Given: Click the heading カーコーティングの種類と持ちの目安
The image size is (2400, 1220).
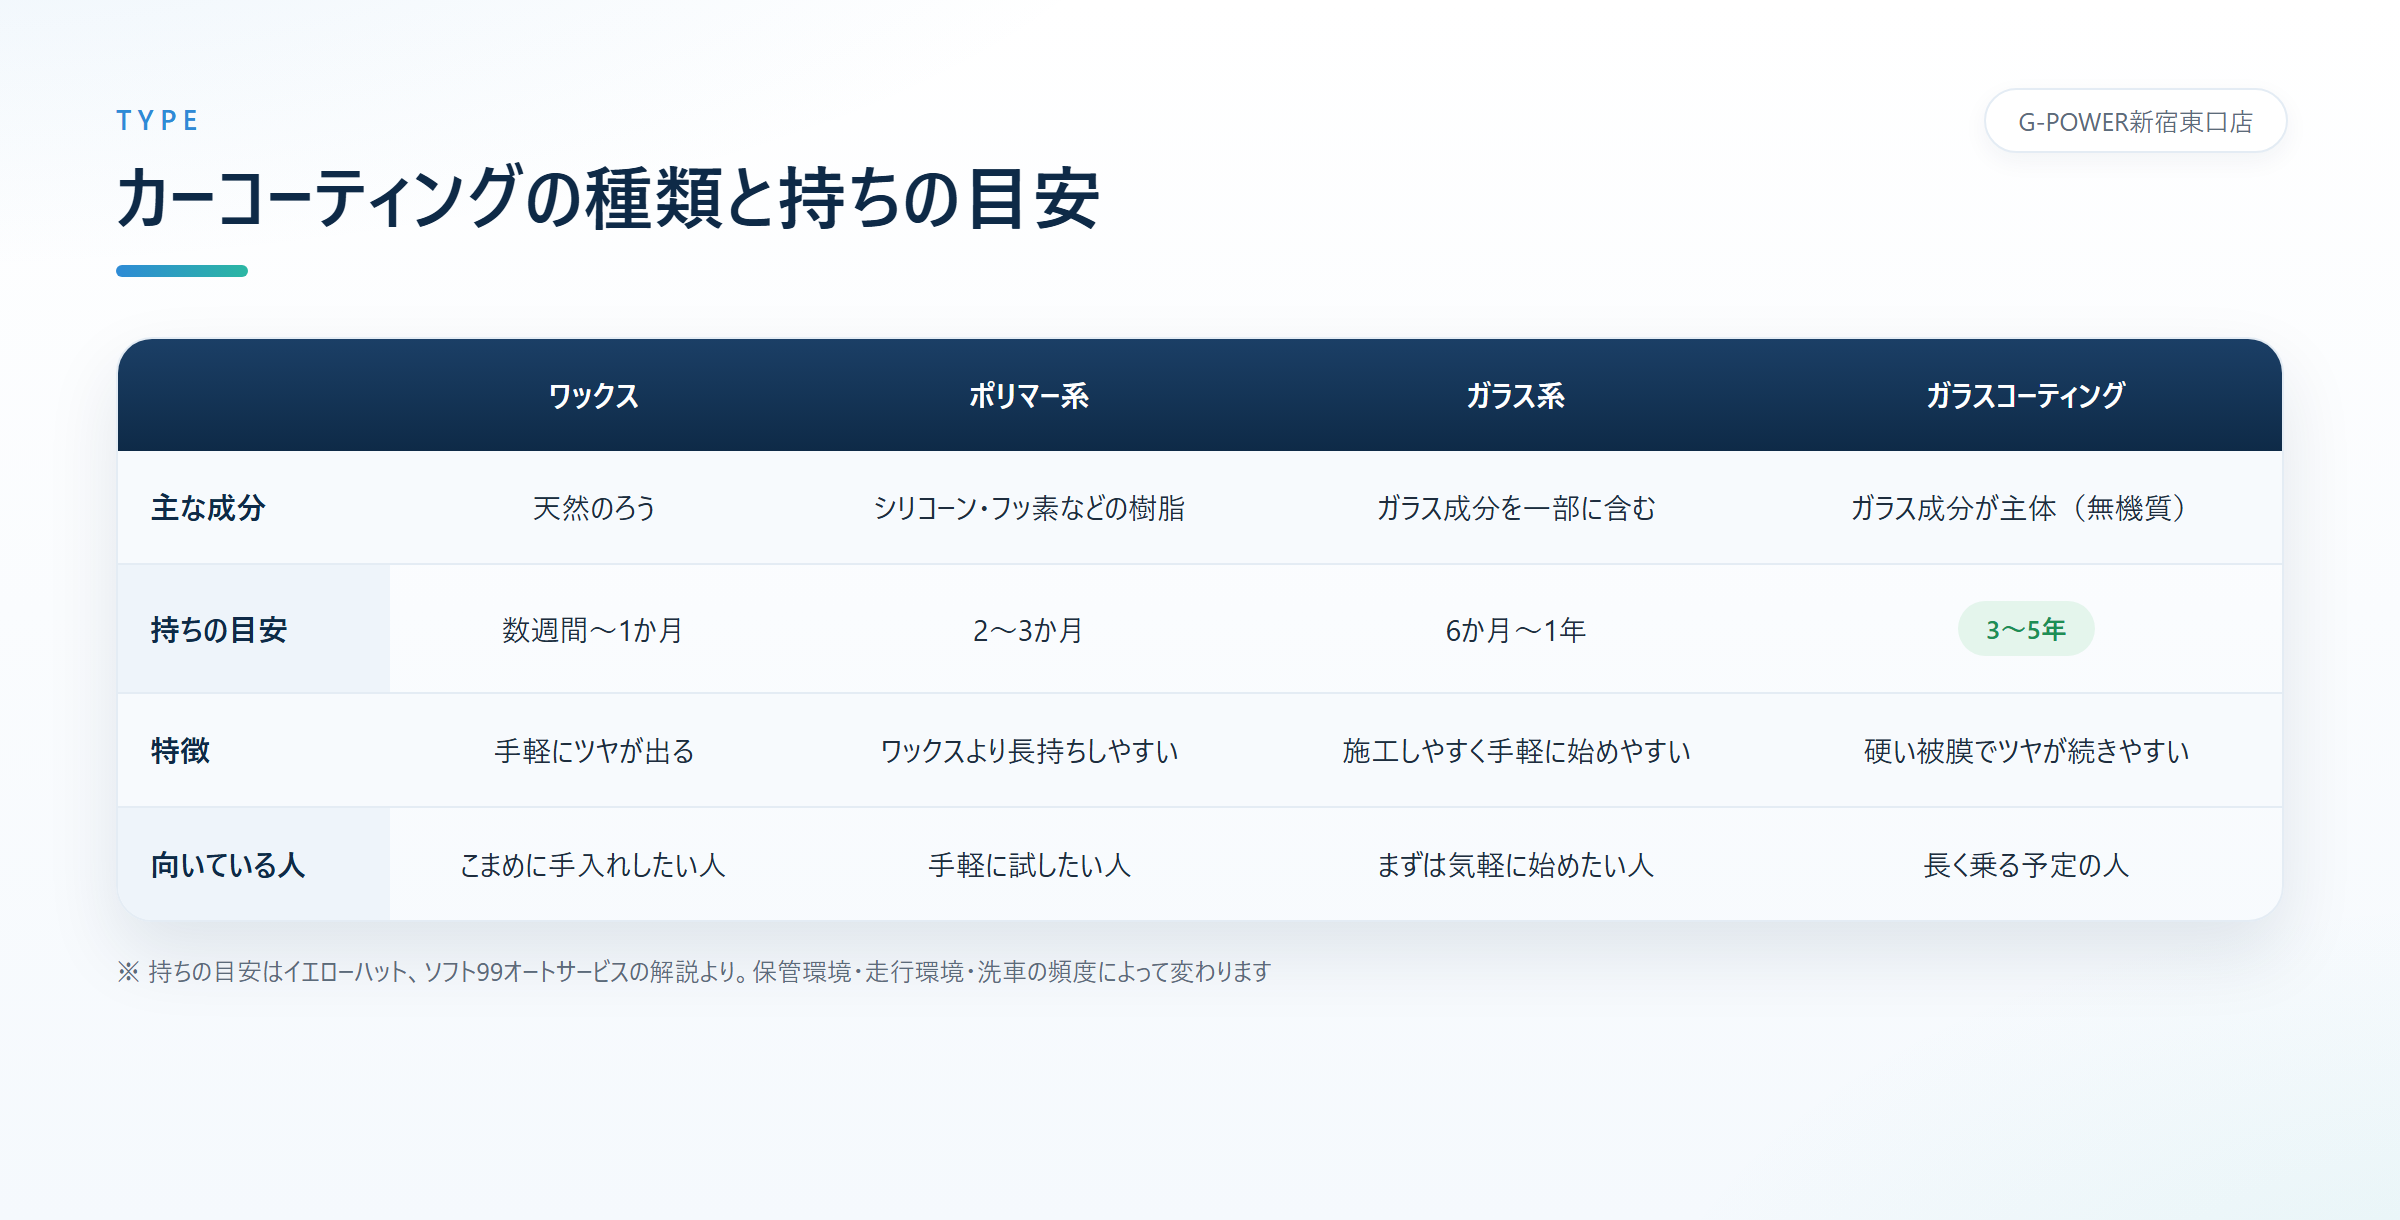Looking at the screenshot, I should tap(608, 198).
